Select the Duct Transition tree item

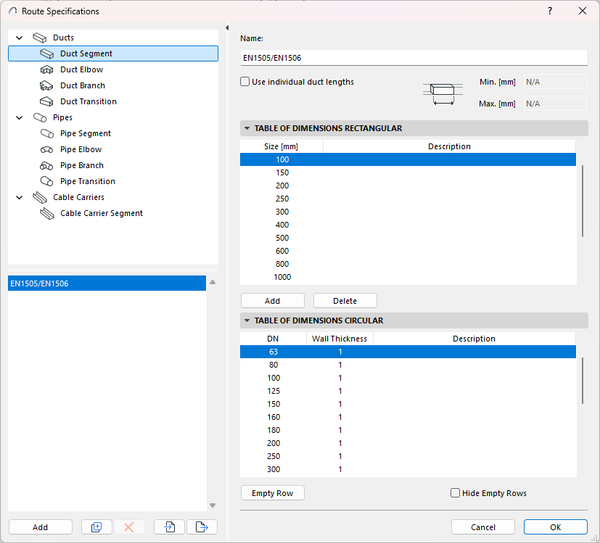tap(88, 102)
